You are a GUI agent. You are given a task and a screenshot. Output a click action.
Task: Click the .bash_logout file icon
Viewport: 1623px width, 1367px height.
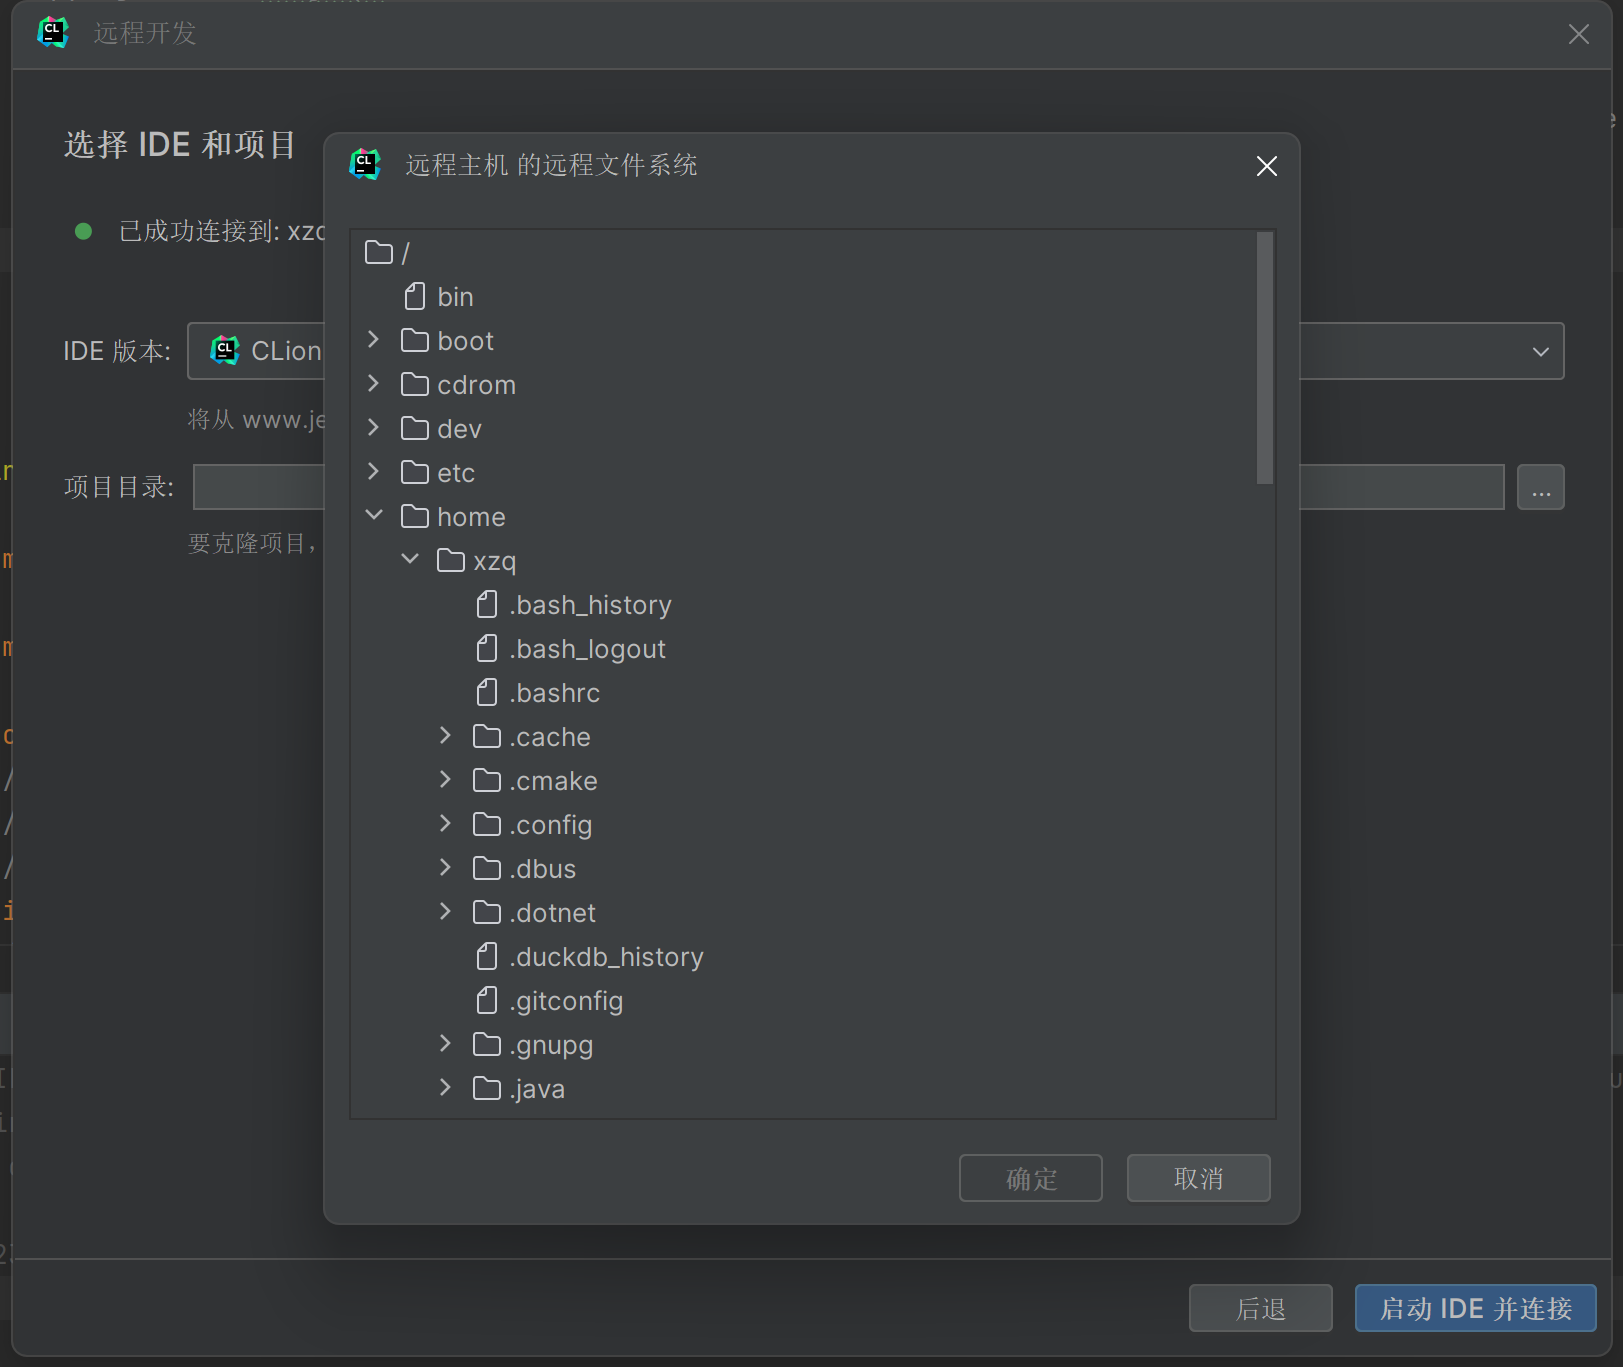point(487,648)
